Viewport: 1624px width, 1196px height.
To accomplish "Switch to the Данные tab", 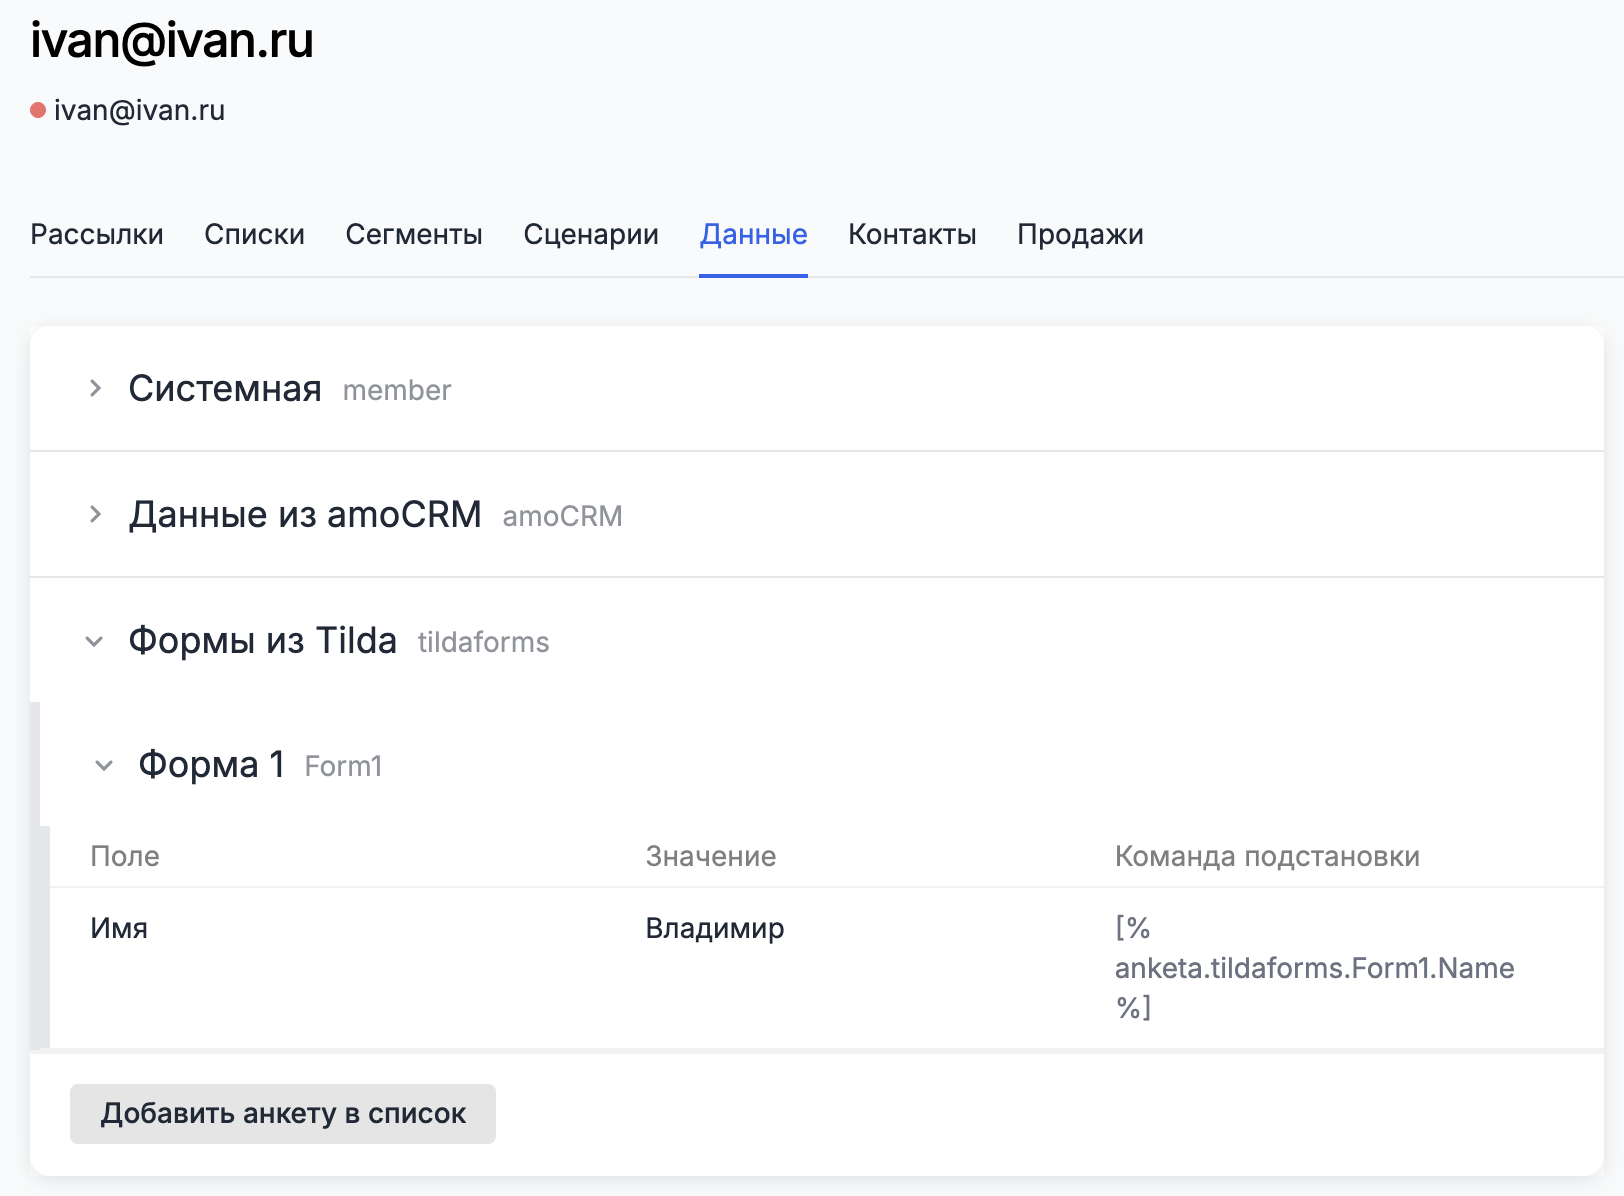I will coord(753,234).
